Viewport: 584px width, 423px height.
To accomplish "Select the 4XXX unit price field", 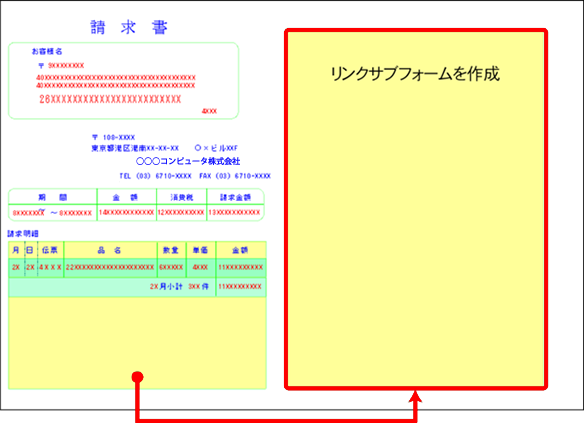I will (x=200, y=267).
